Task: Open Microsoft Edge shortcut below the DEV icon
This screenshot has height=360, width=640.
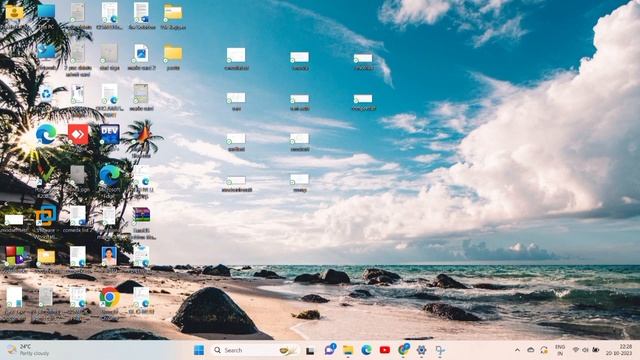Action: pyautogui.click(x=110, y=175)
